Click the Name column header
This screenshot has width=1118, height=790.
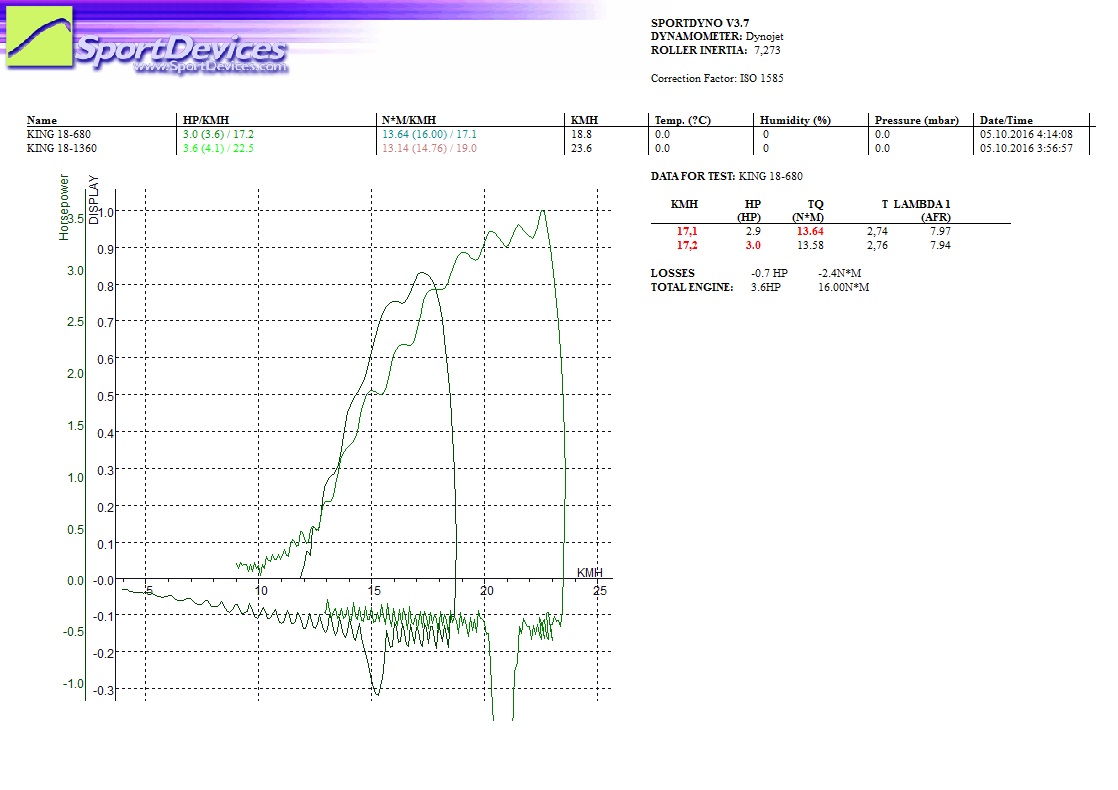42,120
